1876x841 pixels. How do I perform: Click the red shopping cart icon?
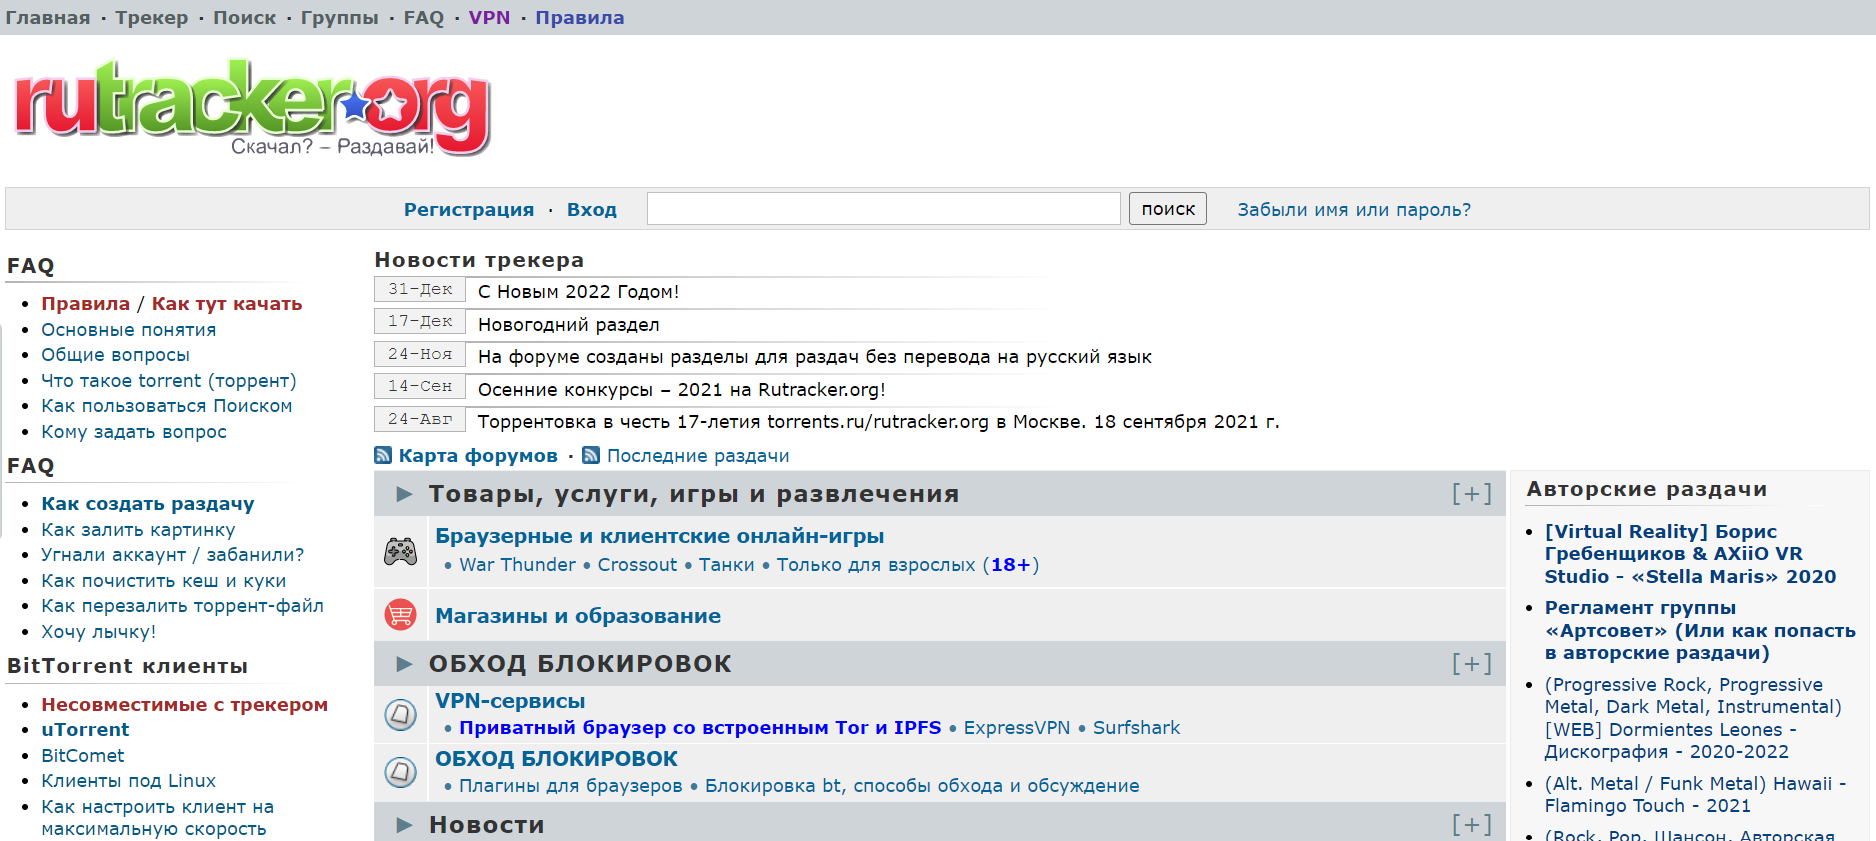click(x=401, y=614)
